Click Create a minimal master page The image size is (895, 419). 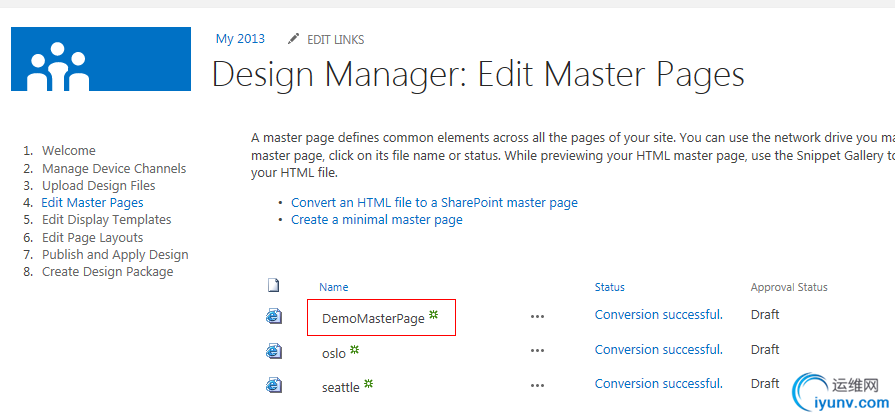point(377,220)
